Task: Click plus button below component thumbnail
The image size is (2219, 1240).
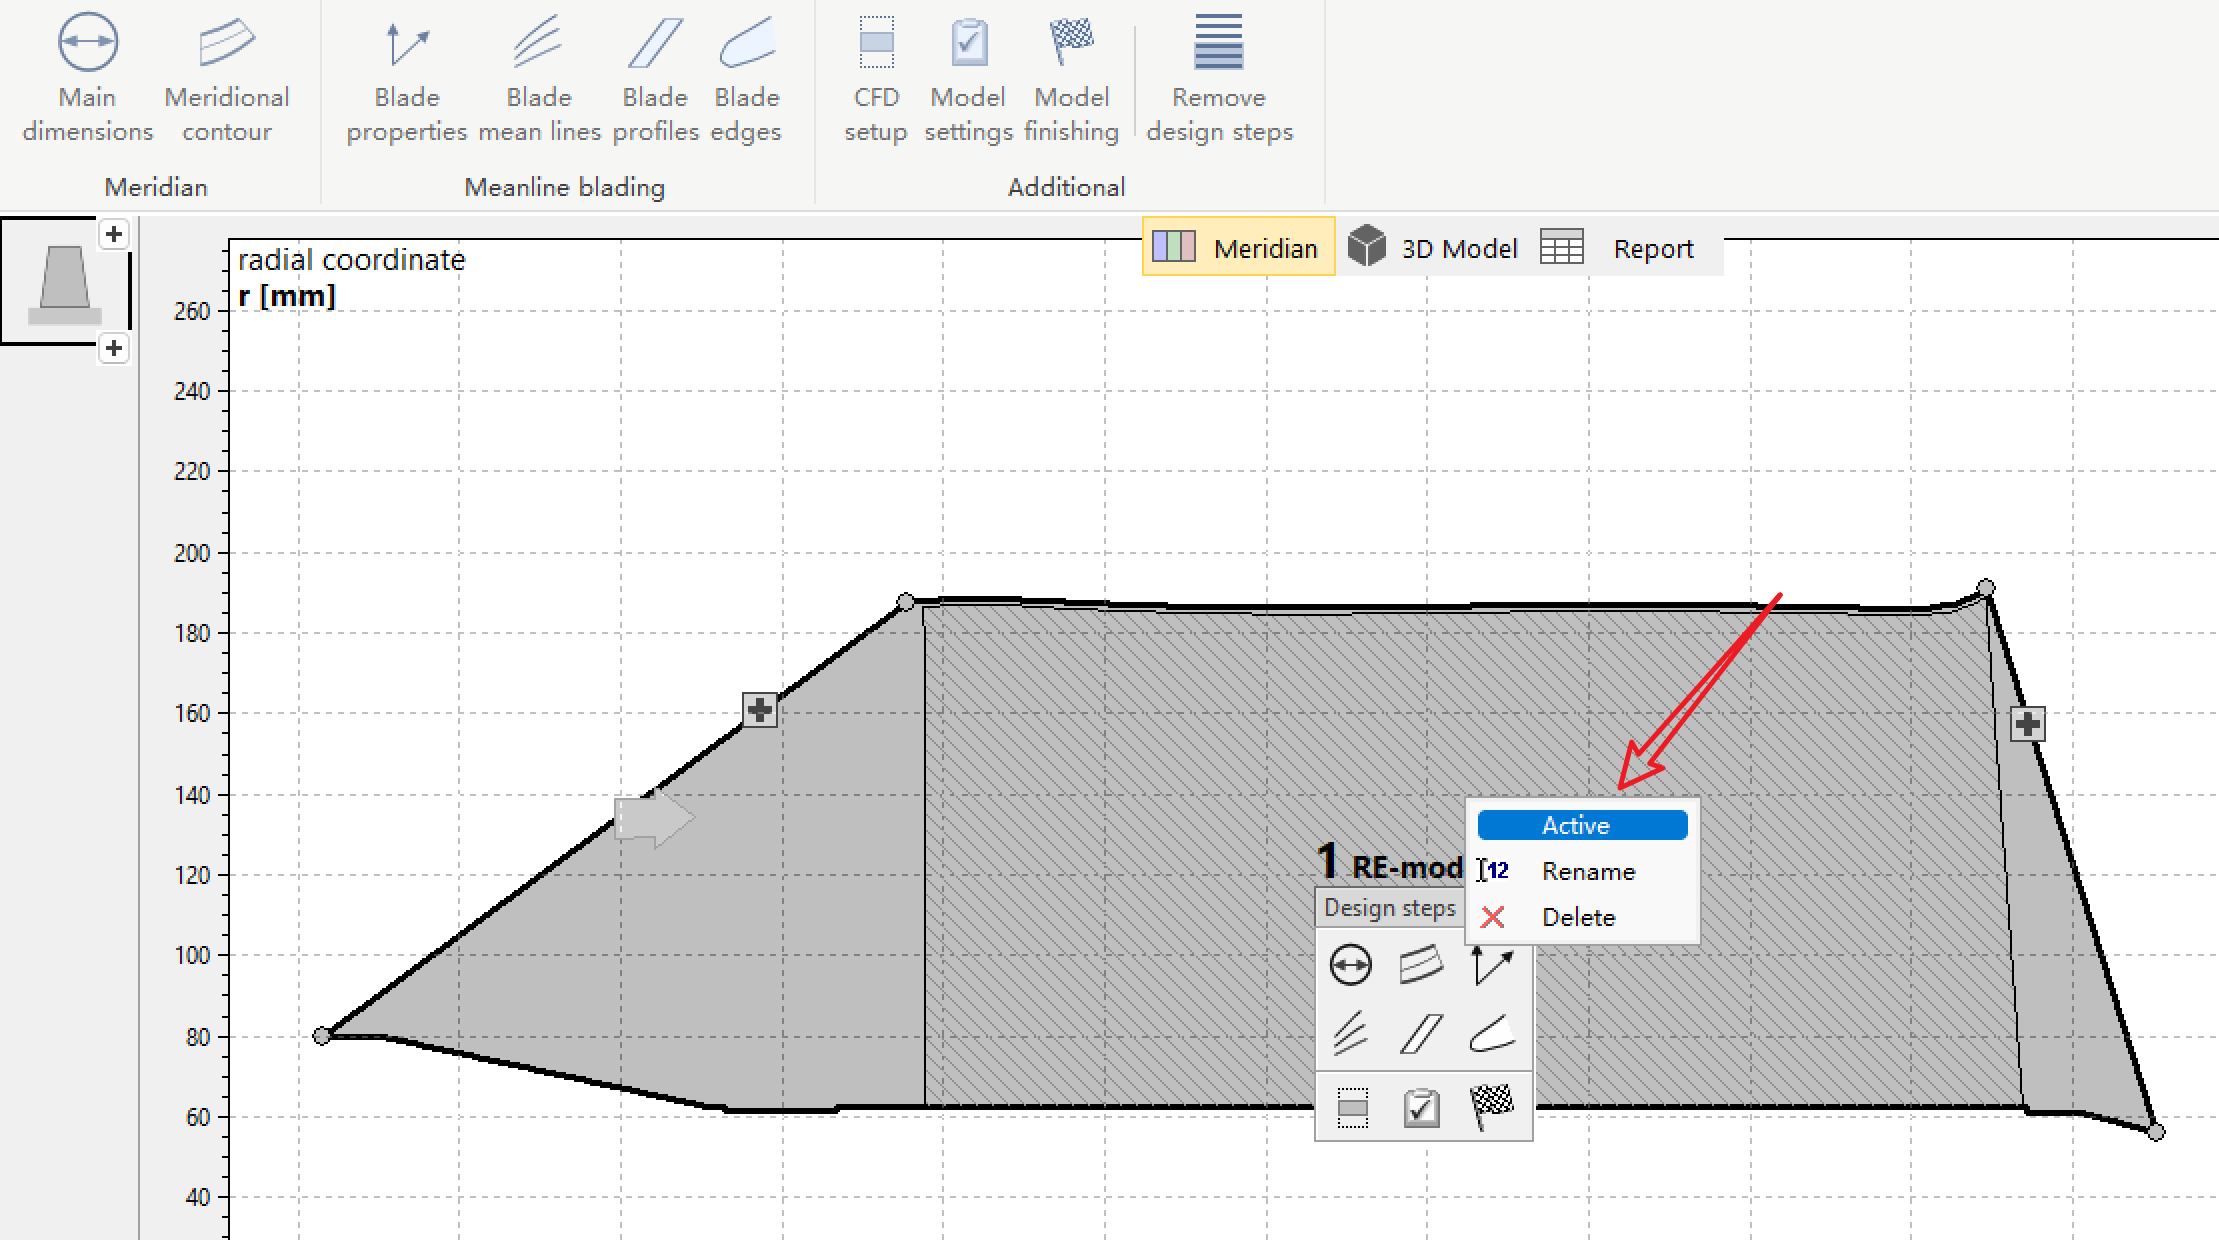Action: point(114,348)
